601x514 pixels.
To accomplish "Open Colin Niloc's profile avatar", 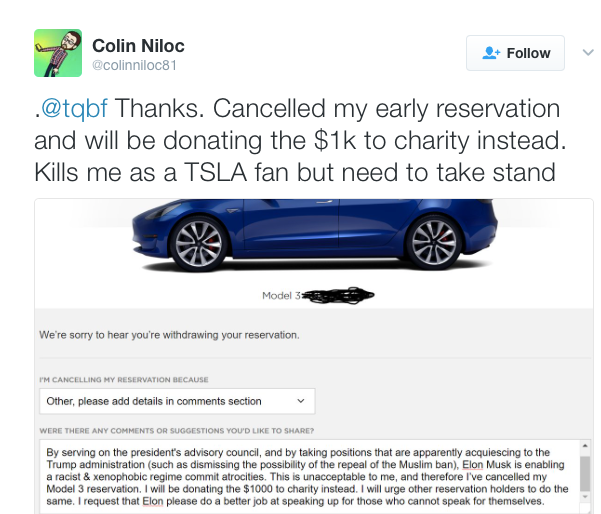I will coord(58,53).
